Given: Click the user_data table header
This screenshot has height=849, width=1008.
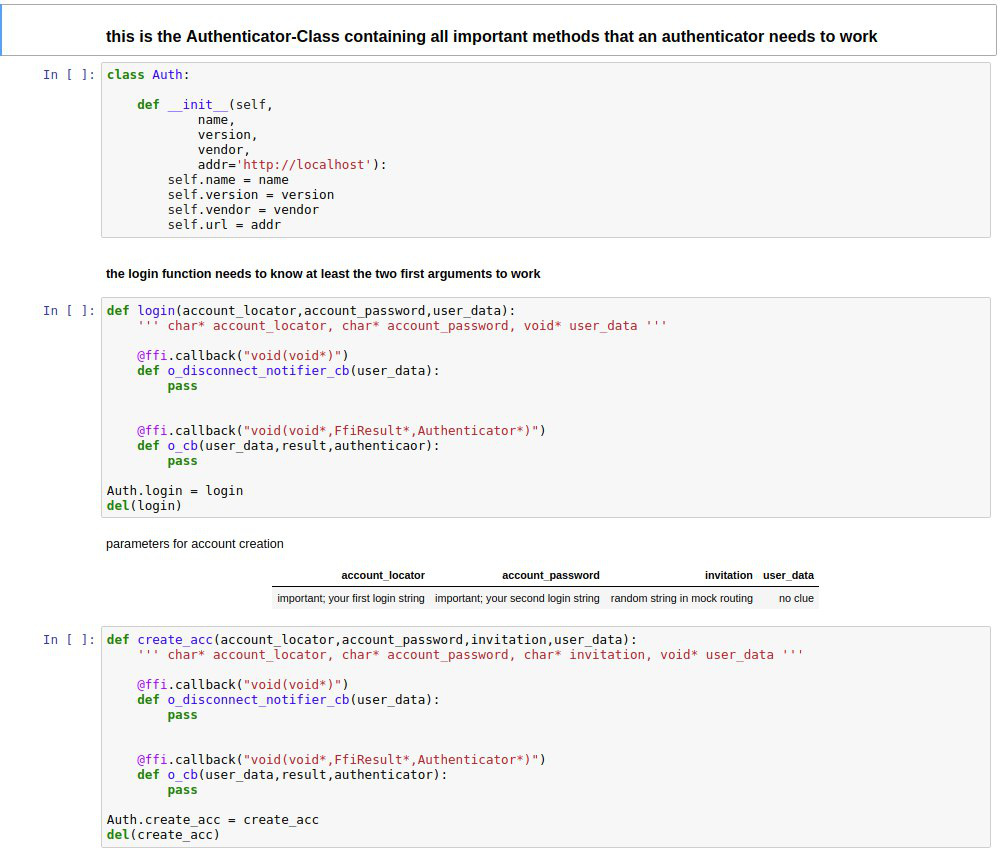Looking at the screenshot, I should [x=788, y=575].
